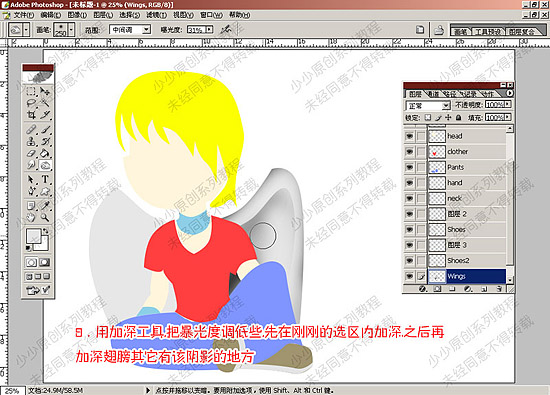Hide the Pants layer

(x=409, y=167)
